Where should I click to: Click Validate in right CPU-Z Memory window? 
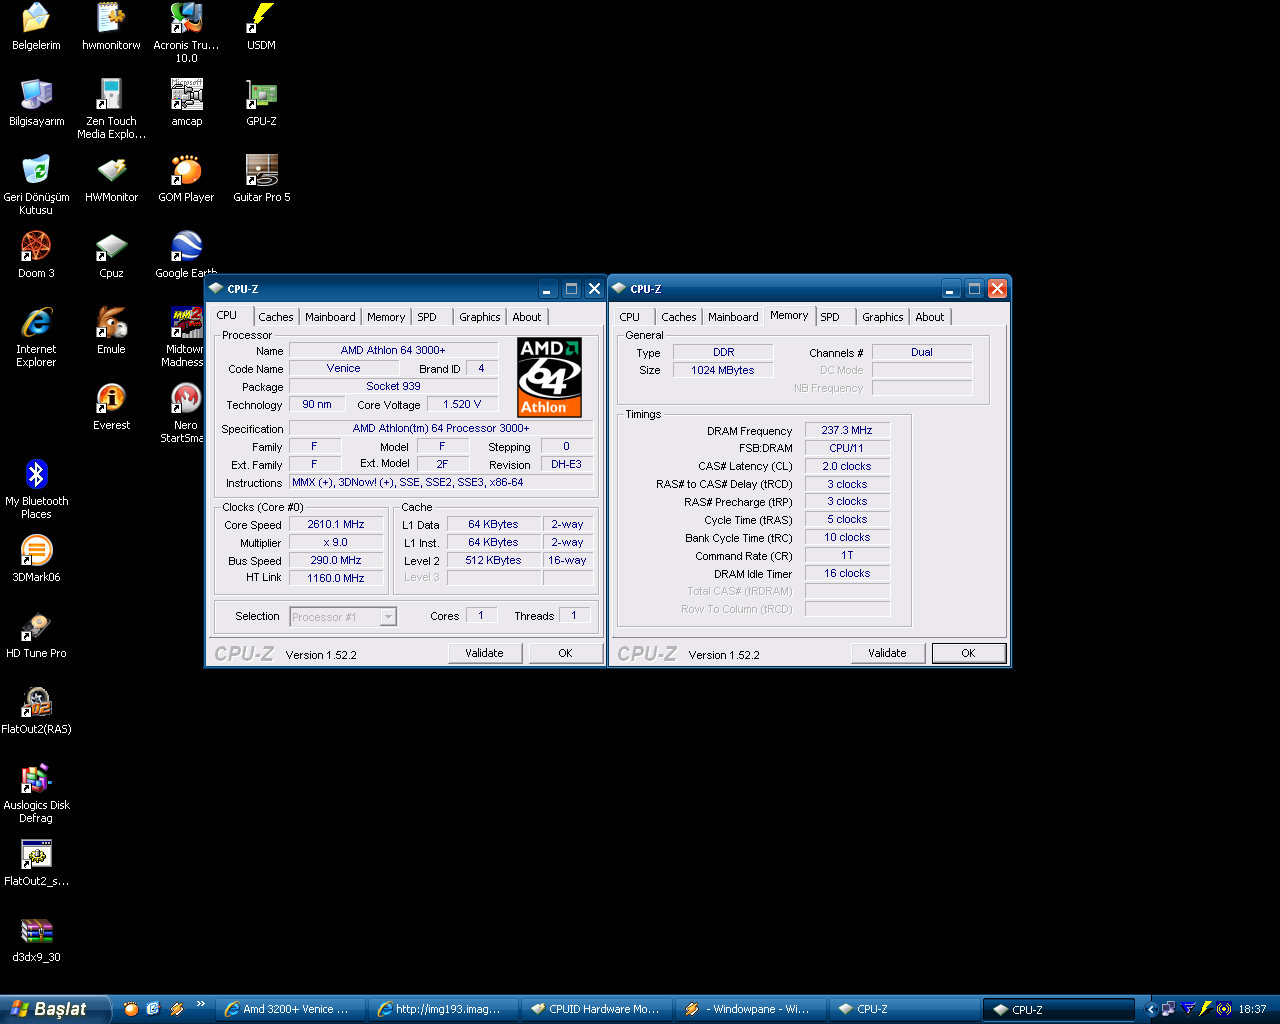[887, 653]
